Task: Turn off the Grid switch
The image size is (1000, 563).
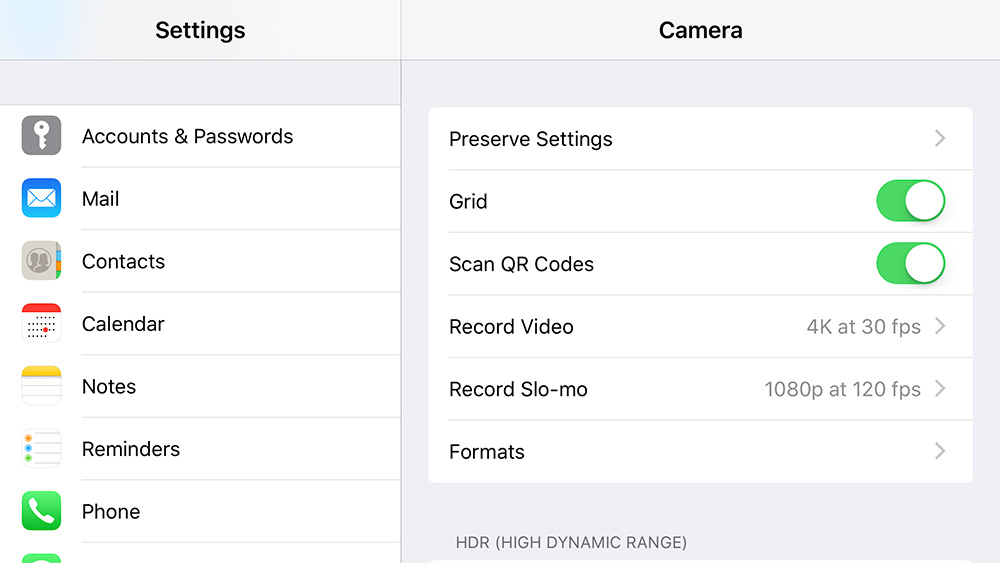Action: 911,201
